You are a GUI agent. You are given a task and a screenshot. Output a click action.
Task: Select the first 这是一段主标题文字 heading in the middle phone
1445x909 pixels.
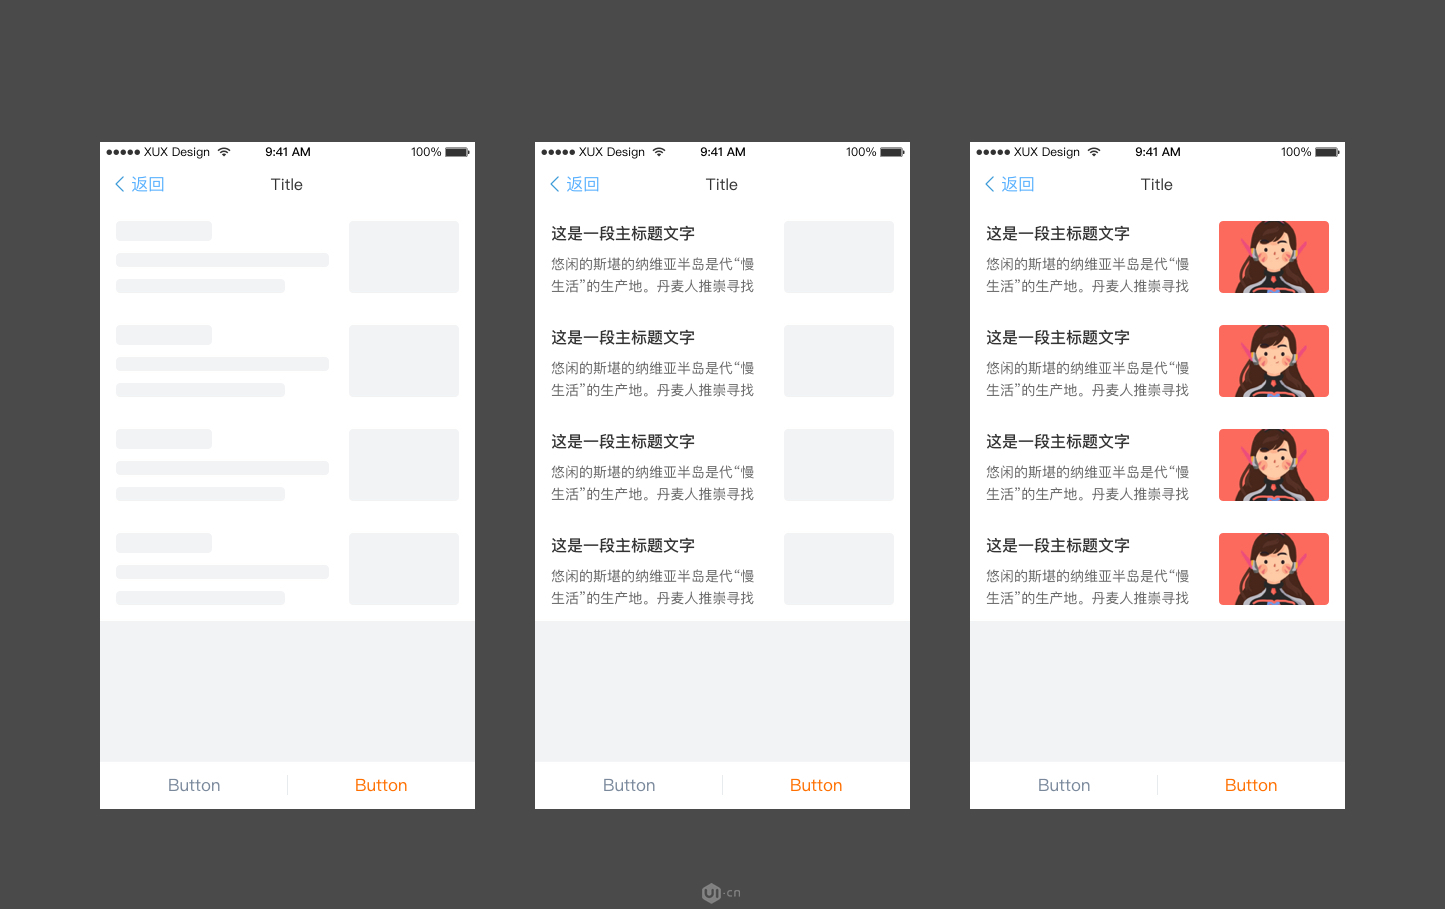(x=623, y=233)
